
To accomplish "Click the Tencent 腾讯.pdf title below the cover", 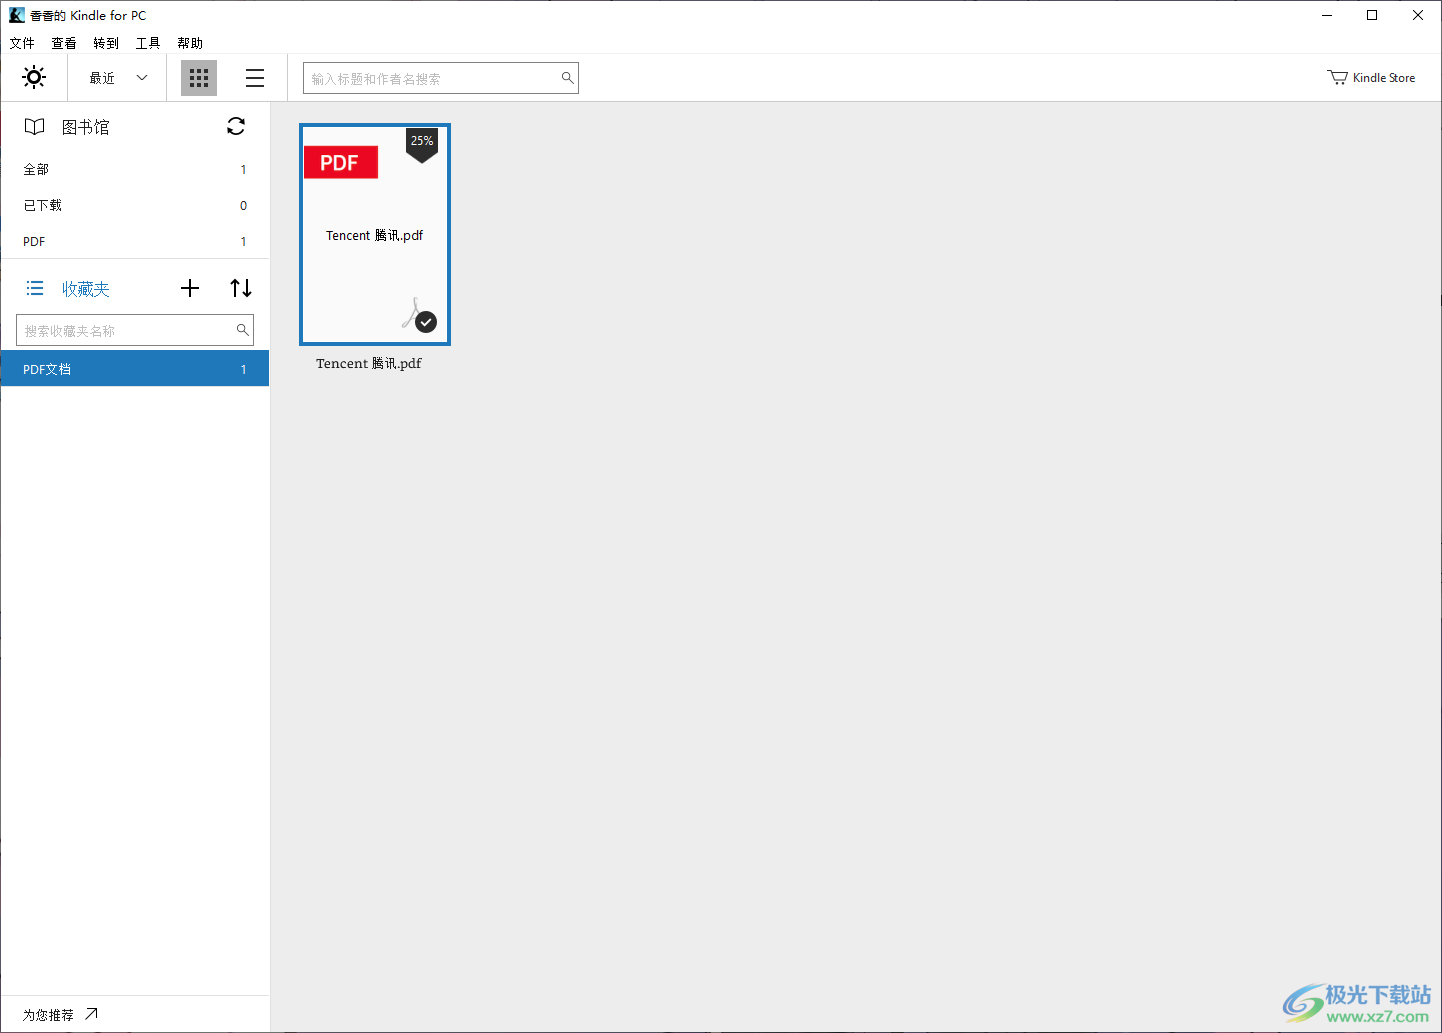I will [x=369, y=363].
